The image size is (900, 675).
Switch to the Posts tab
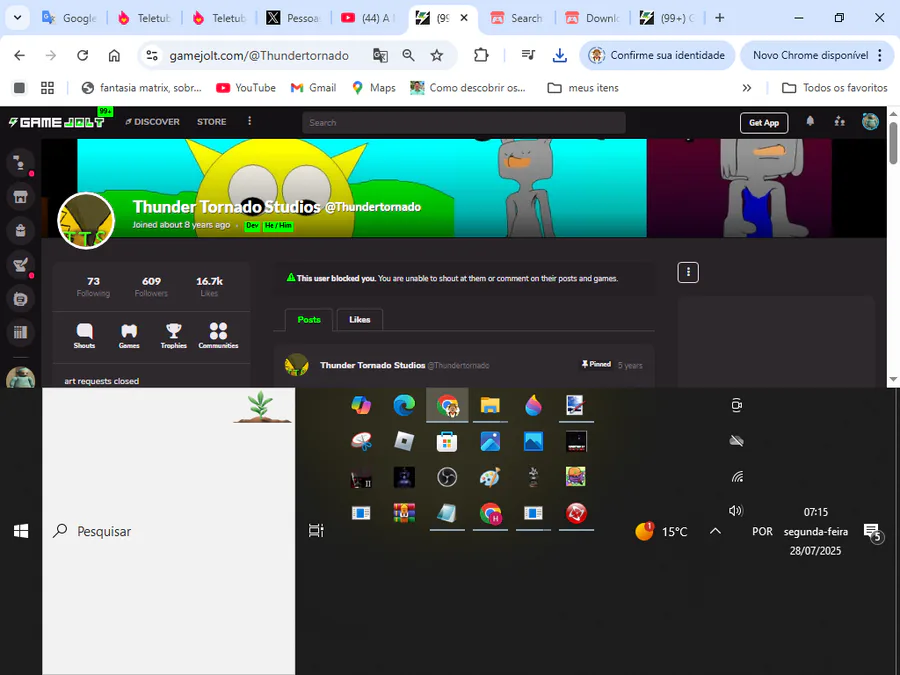point(309,320)
